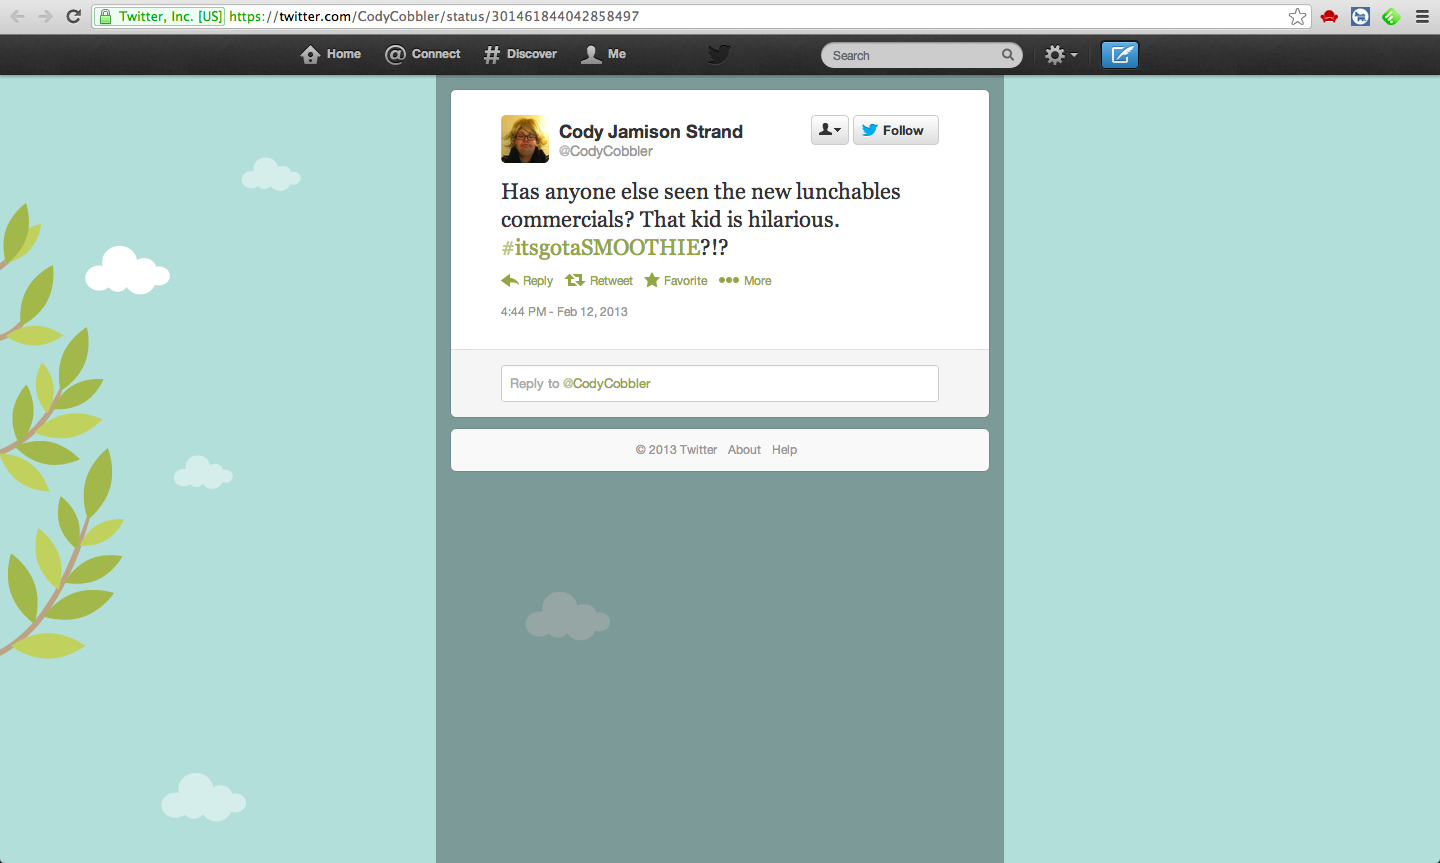Follow Cody Jamison Strand
Image resolution: width=1440 pixels, height=863 pixels.
pos(896,130)
